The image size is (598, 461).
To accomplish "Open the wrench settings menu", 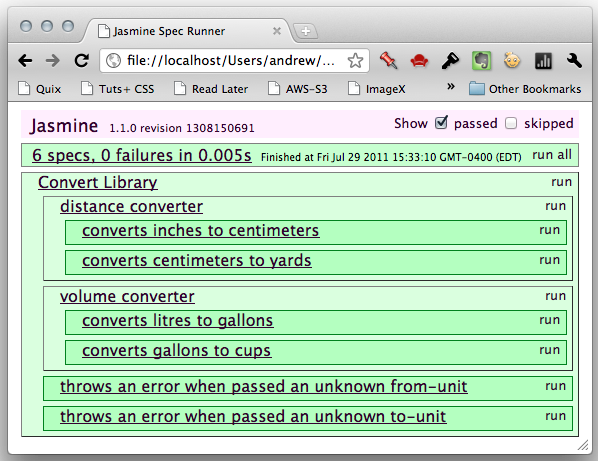I will [574, 61].
